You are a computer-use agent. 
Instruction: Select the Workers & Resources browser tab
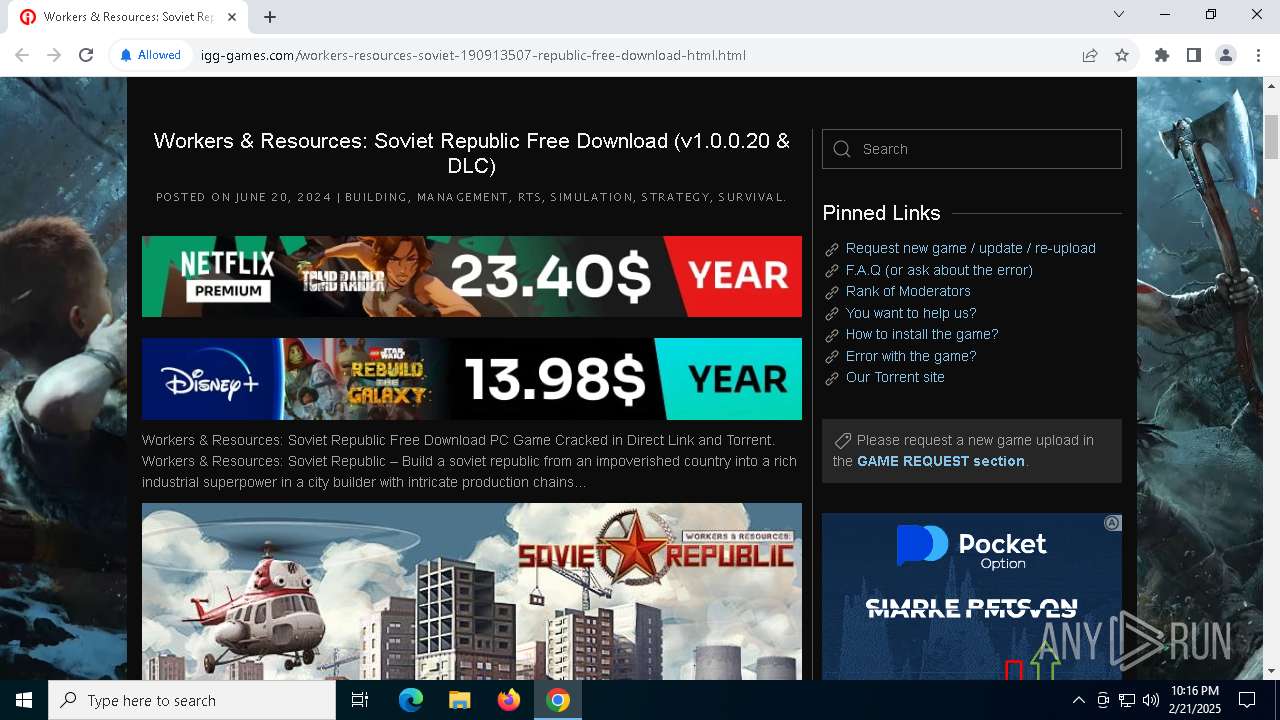tap(130, 17)
